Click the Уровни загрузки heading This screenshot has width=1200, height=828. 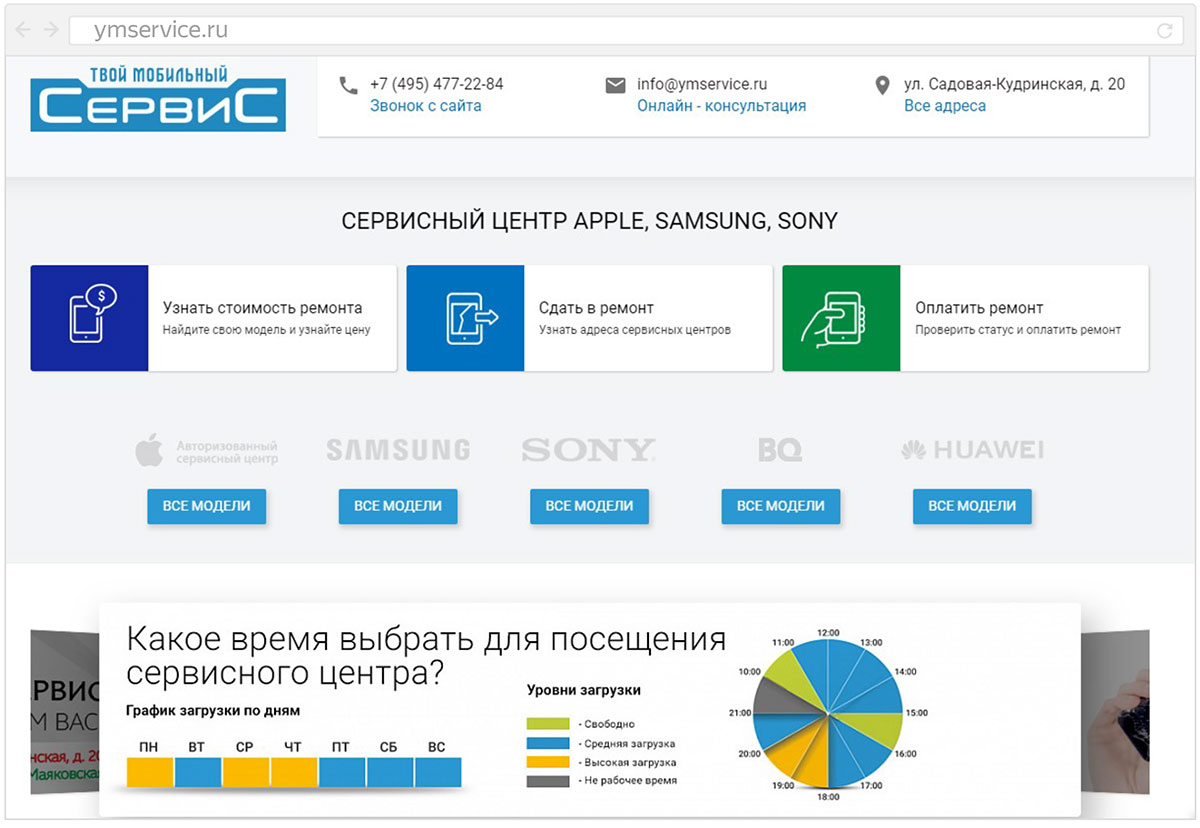(584, 690)
